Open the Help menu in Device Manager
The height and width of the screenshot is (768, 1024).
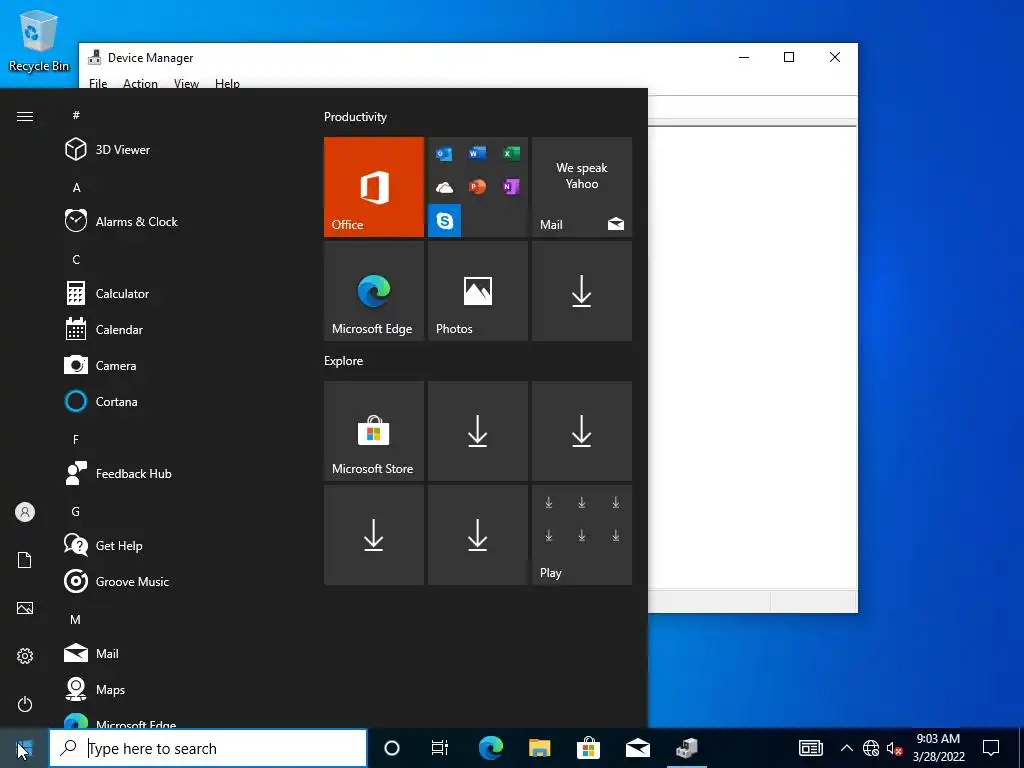[227, 83]
